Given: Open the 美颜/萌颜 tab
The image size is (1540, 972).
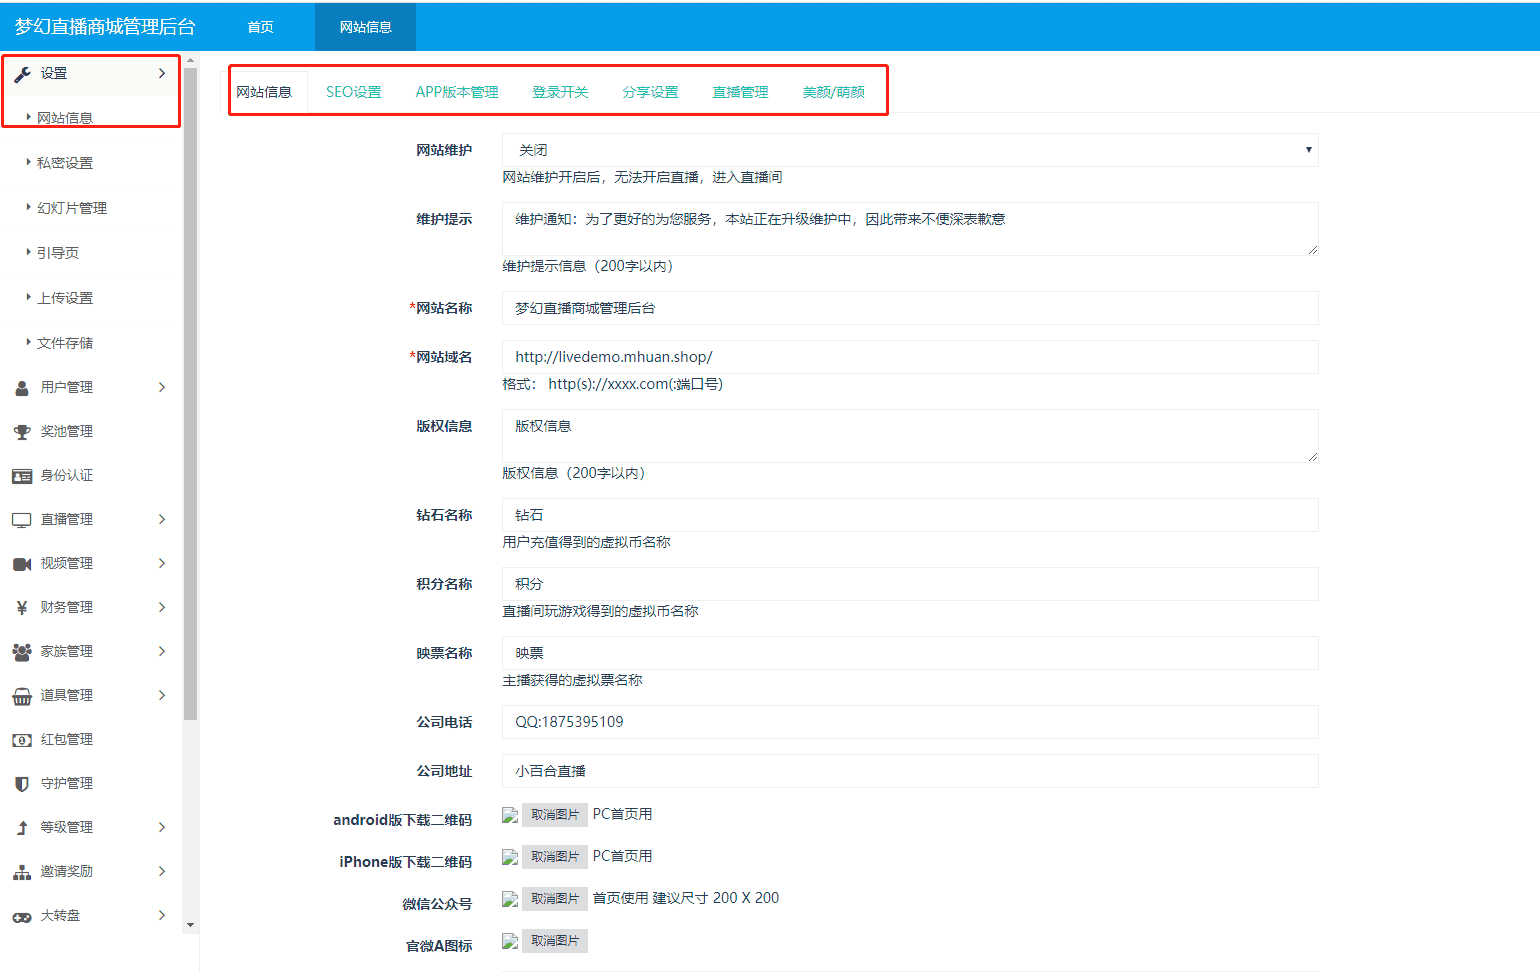Looking at the screenshot, I should 834,92.
